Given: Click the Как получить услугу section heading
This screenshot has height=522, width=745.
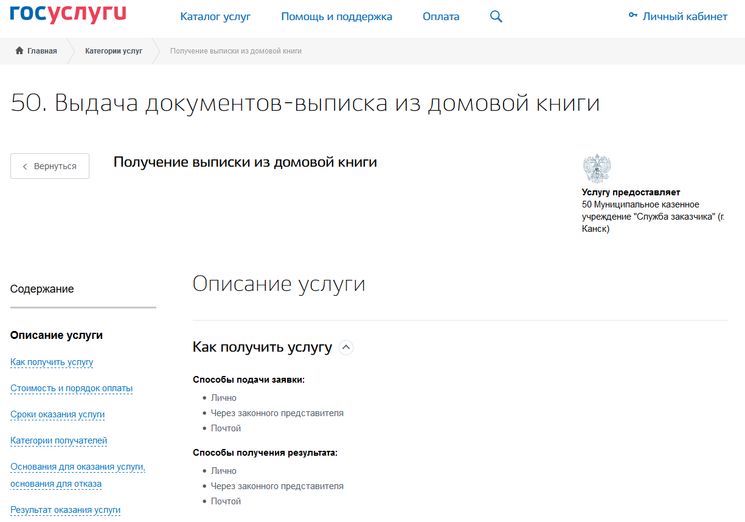Looking at the screenshot, I should point(262,347).
